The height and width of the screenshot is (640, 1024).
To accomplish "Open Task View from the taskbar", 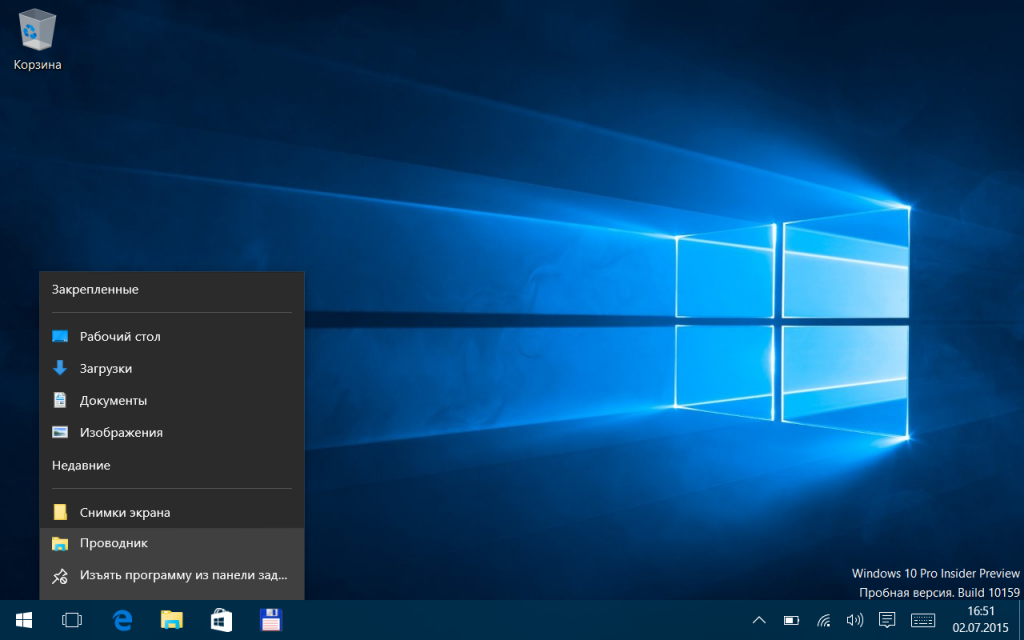I will 72,620.
